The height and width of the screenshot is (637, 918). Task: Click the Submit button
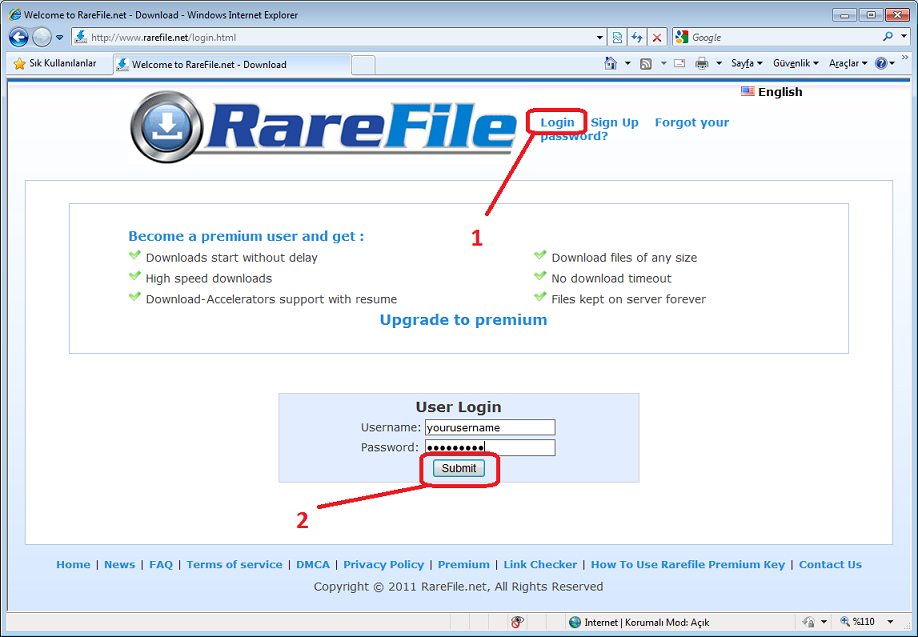(x=459, y=468)
